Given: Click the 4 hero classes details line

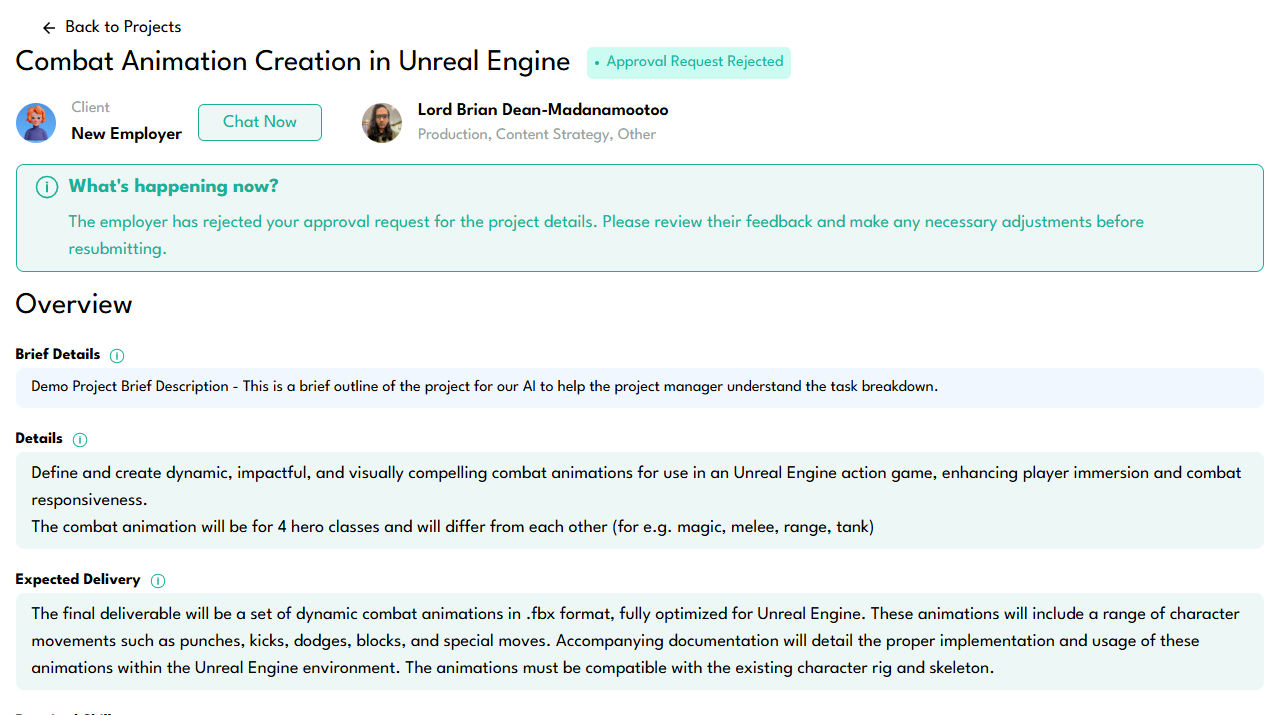Looking at the screenshot, I should click(453, 526).
